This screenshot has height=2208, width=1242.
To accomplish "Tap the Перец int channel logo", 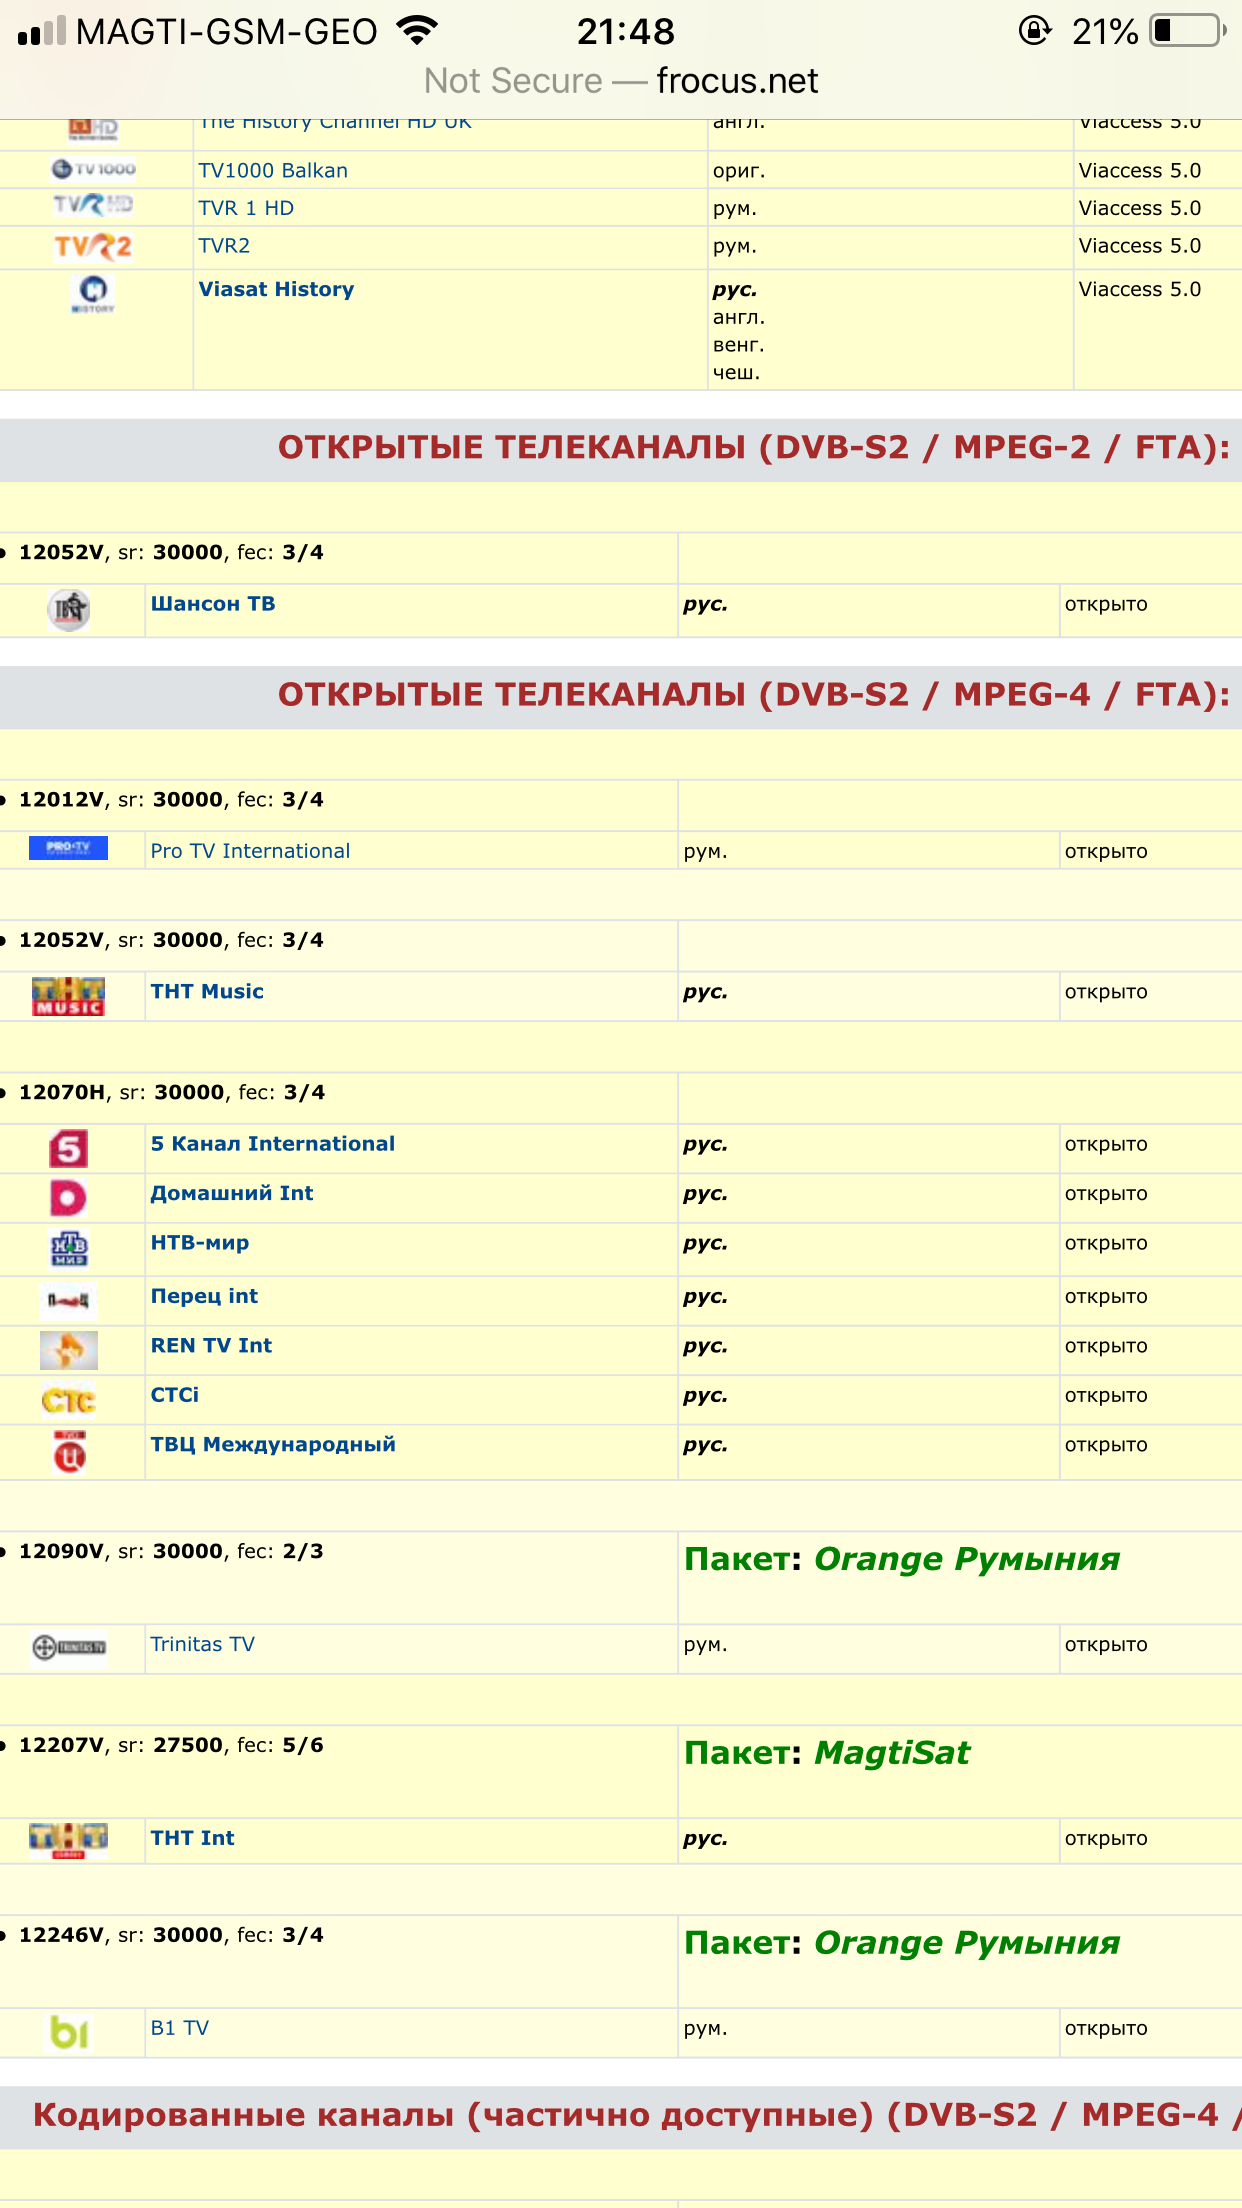I will pos(69,1300).
